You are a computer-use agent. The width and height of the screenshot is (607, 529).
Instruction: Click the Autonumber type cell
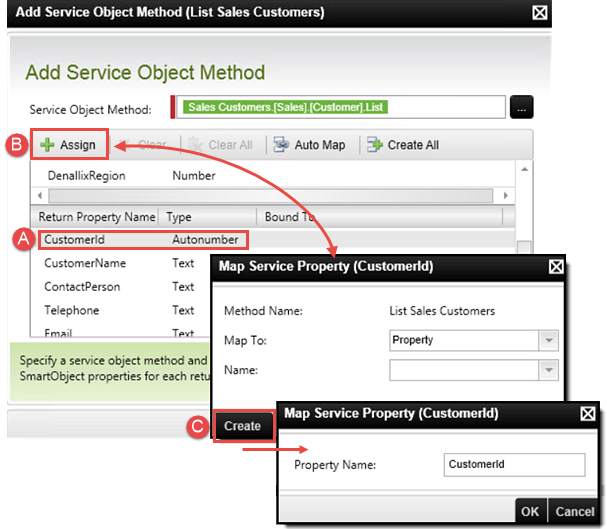pyautogui.click(x=205, y=240)
